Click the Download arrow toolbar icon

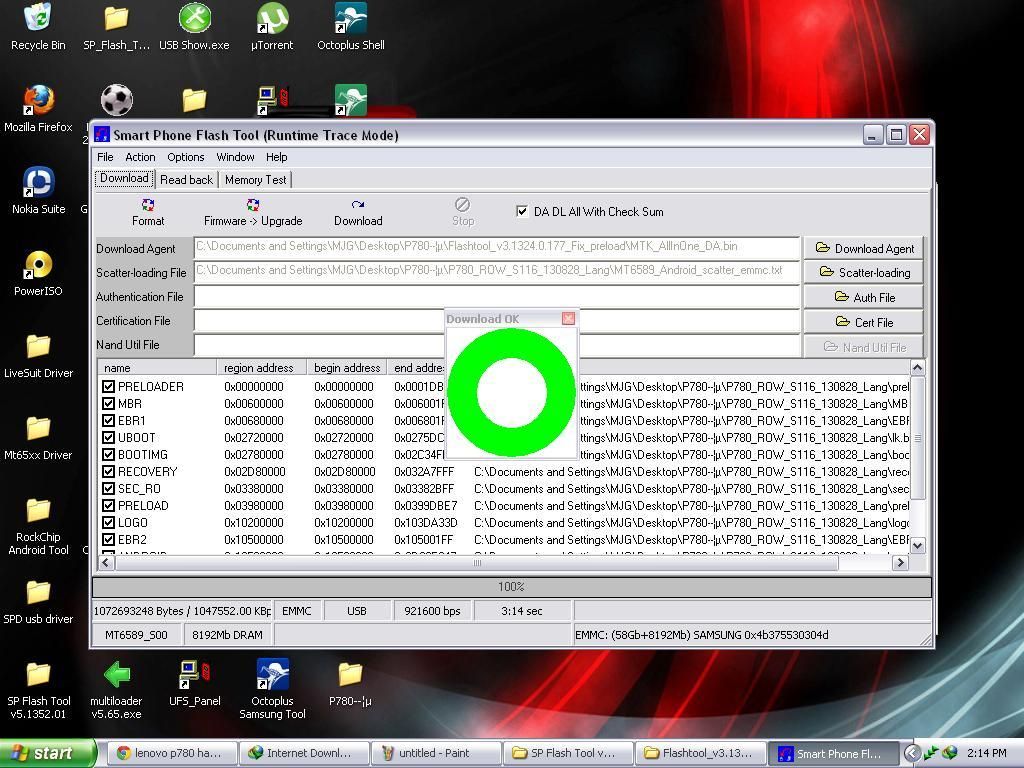coord(358,205)
